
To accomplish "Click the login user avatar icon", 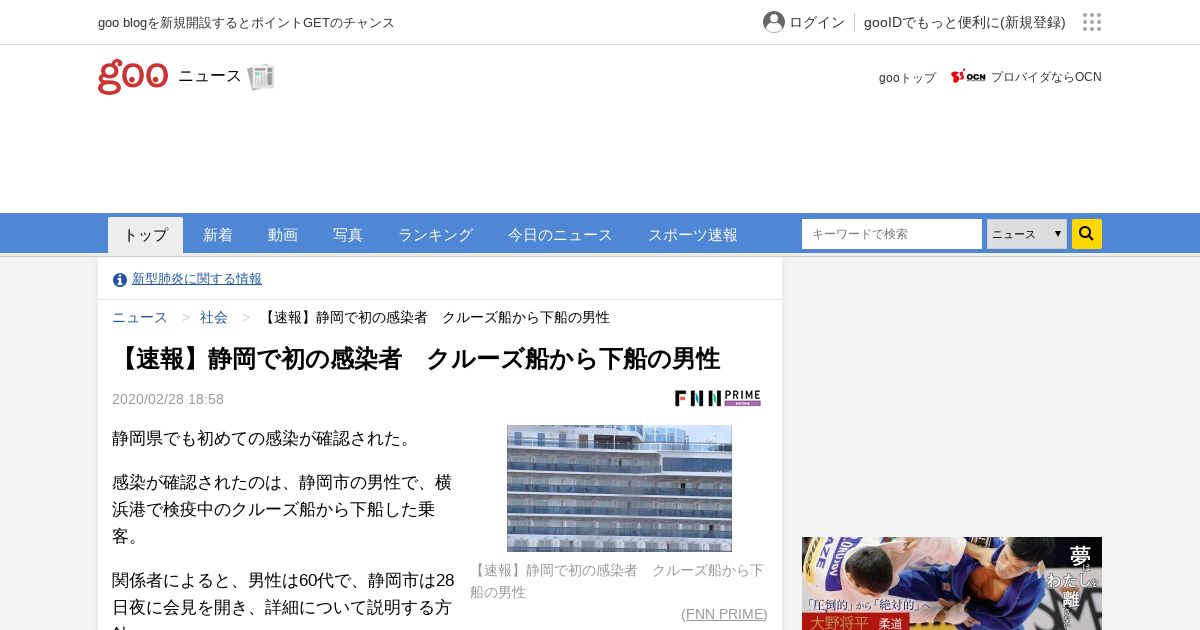I will [x=774, y=22].
